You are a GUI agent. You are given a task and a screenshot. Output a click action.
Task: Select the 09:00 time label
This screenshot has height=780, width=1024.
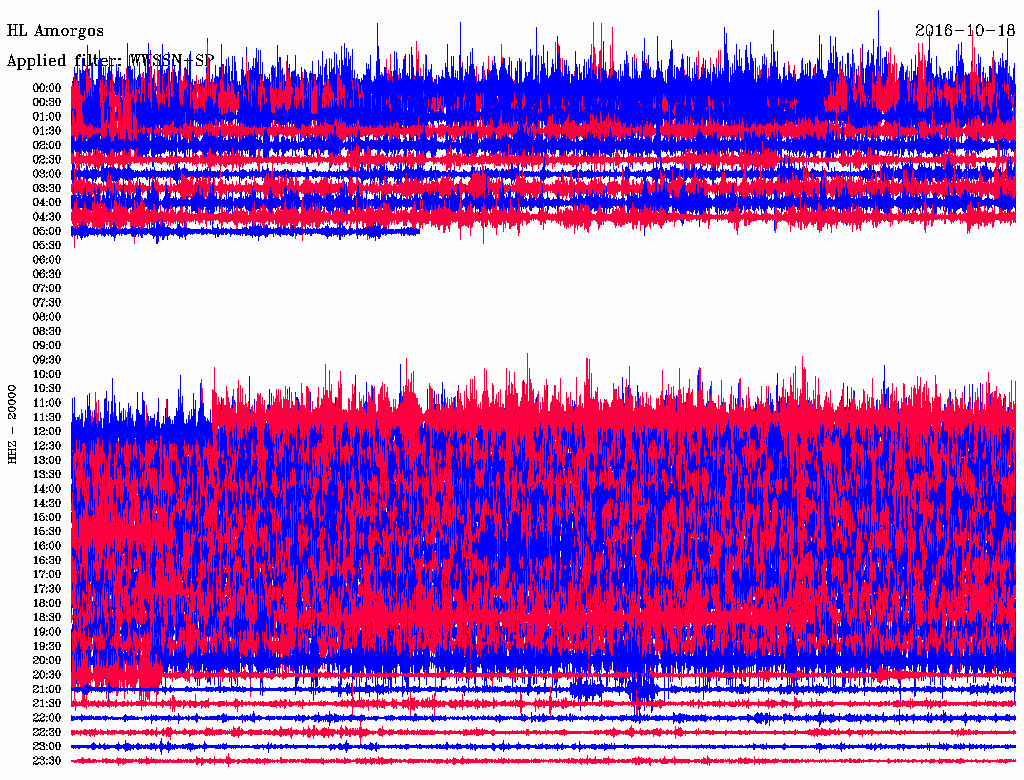47,345
